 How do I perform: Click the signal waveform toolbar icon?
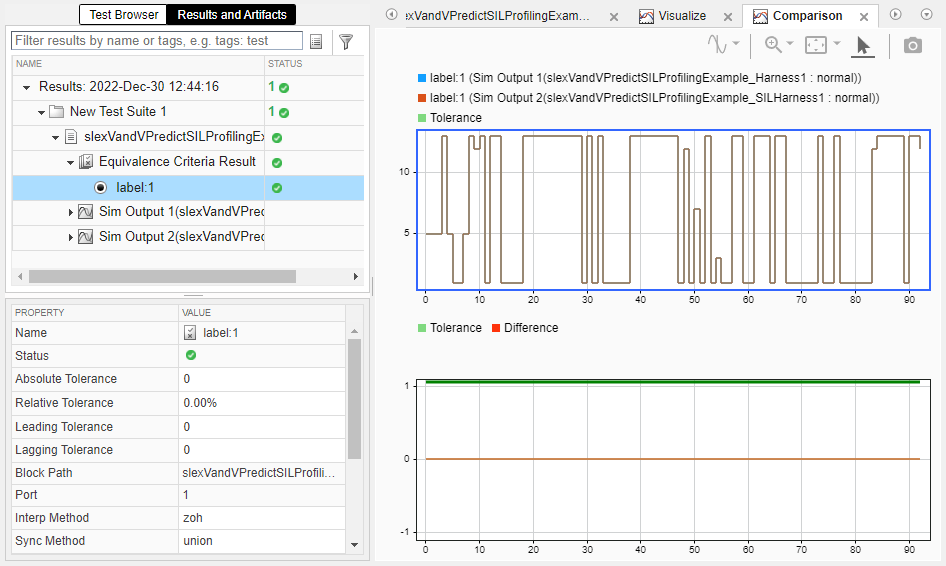718,45
